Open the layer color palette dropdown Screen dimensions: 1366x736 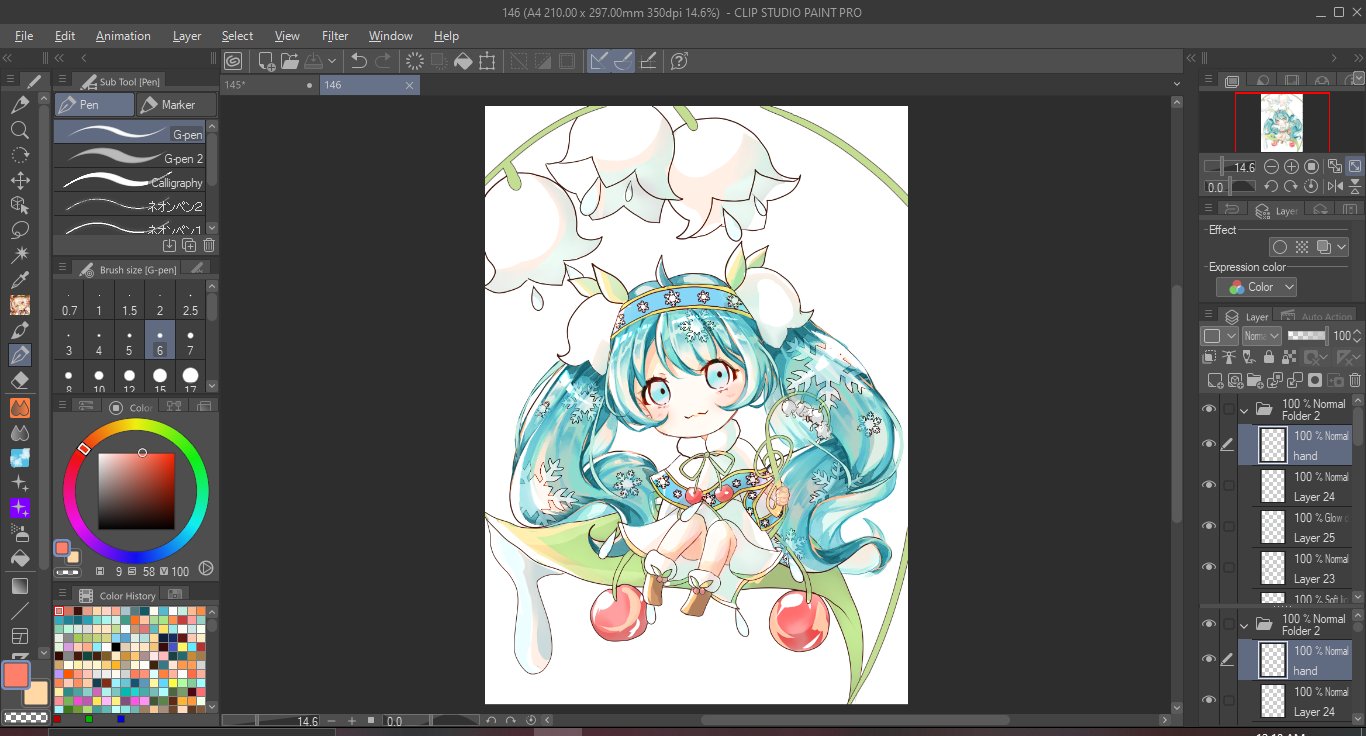[x=1219, y=336]
